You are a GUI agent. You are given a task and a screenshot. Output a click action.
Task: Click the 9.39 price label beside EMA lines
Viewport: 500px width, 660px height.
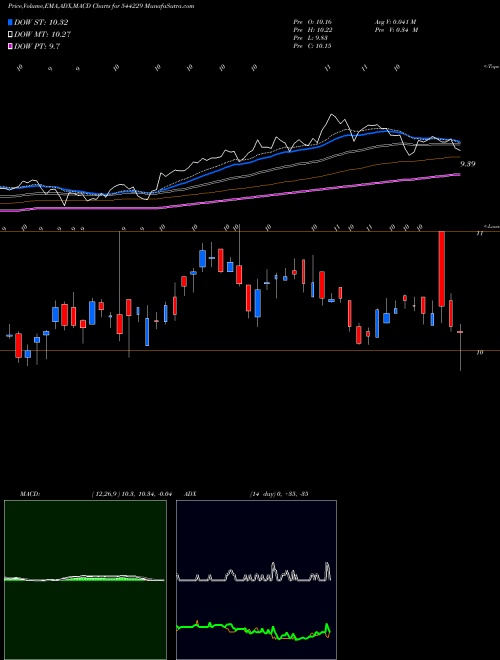point(468,164)
